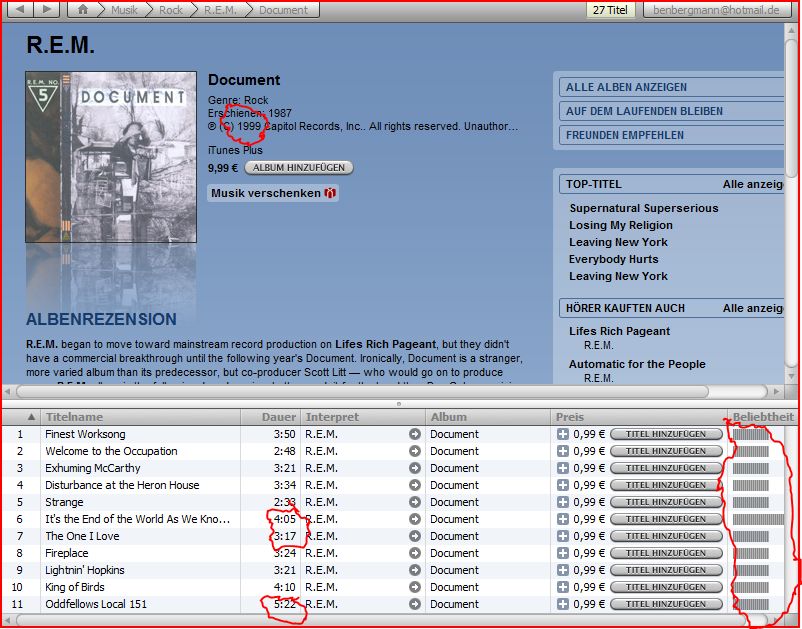Click the plus icon in The One I Love row
The height and width of the screenshot is (629, 802).
pos(563,536)
